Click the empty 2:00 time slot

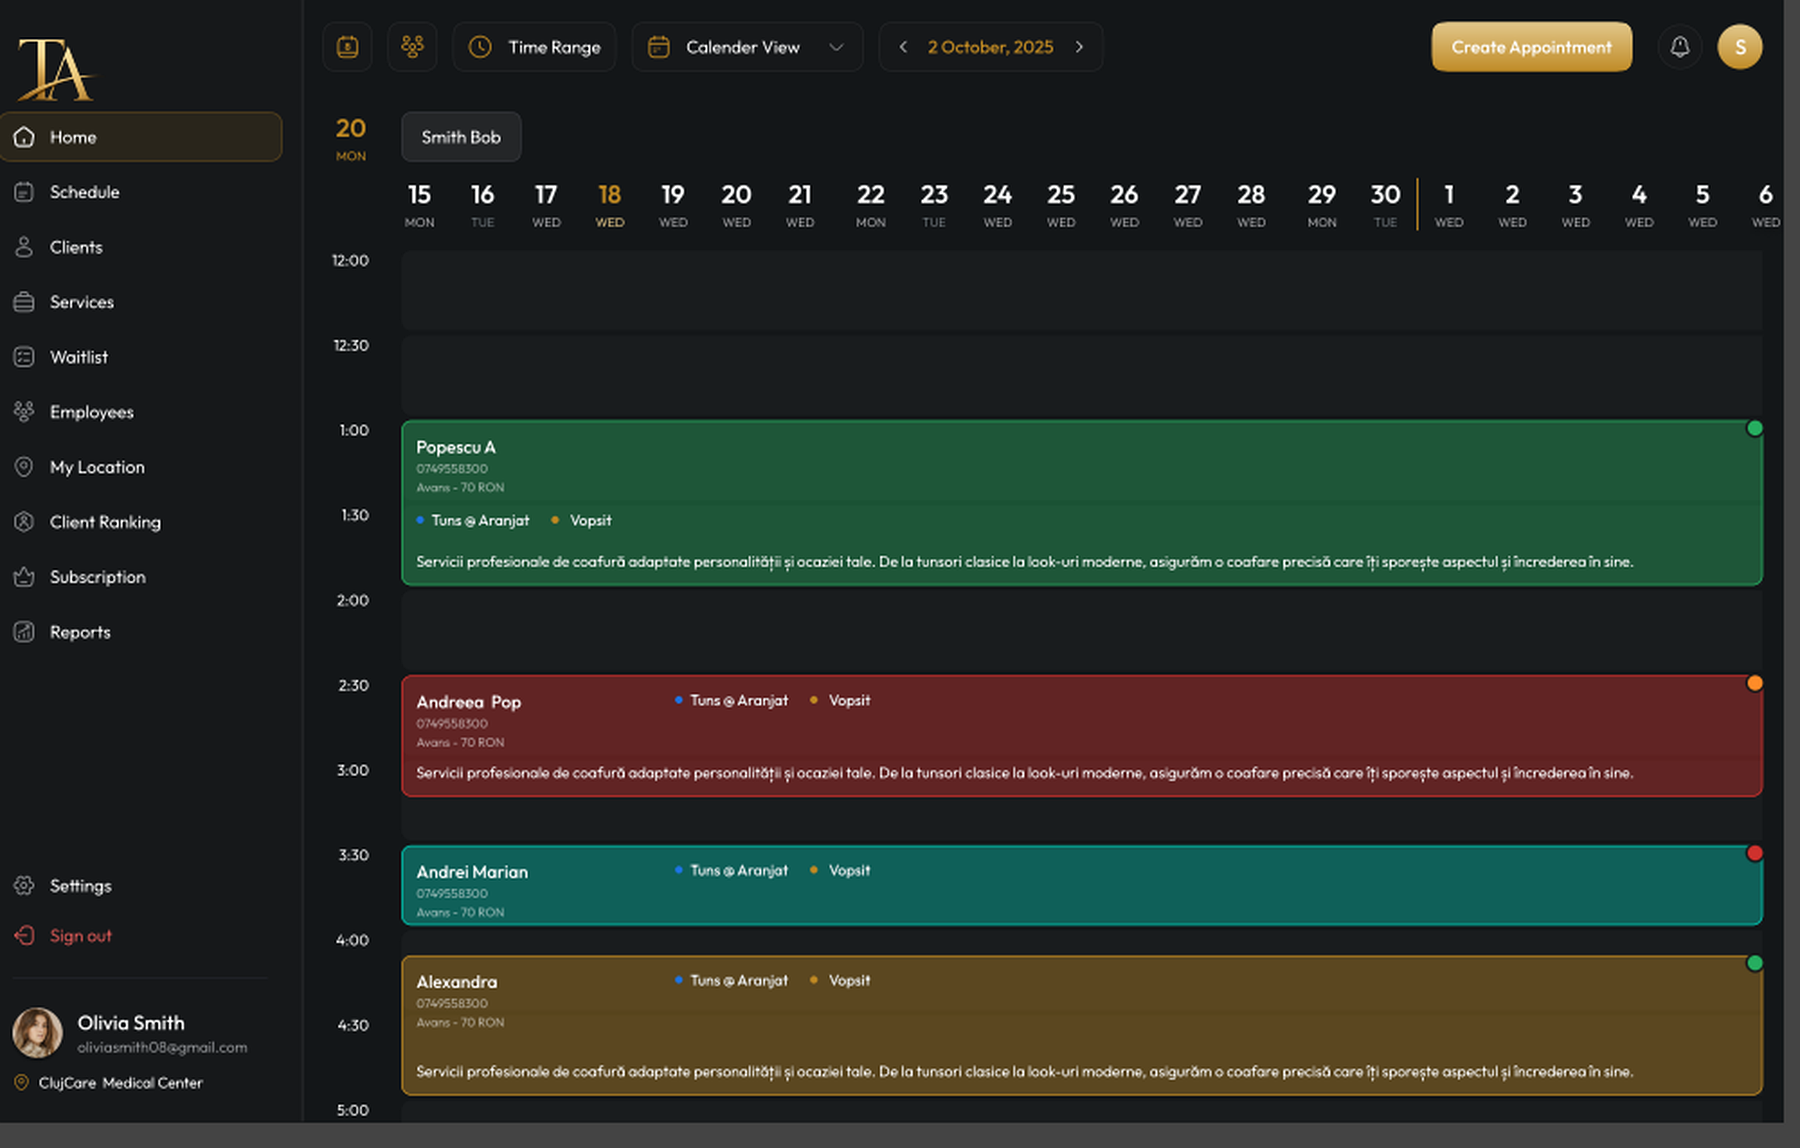coord(1082,630)
